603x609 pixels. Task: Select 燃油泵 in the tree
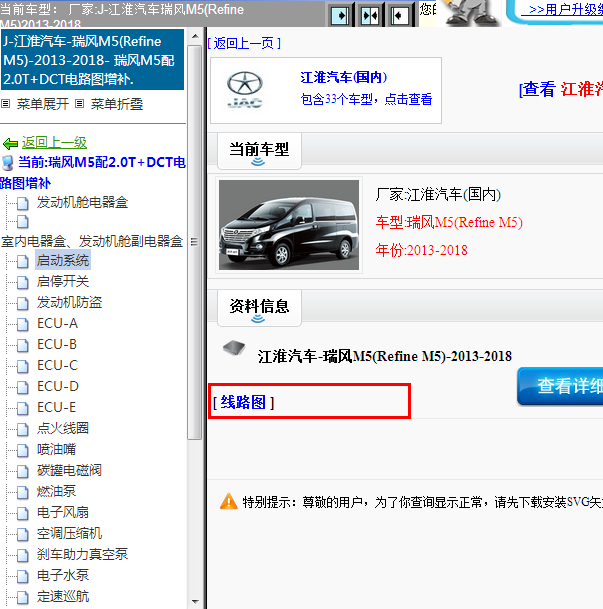click(x=56, y=491)
